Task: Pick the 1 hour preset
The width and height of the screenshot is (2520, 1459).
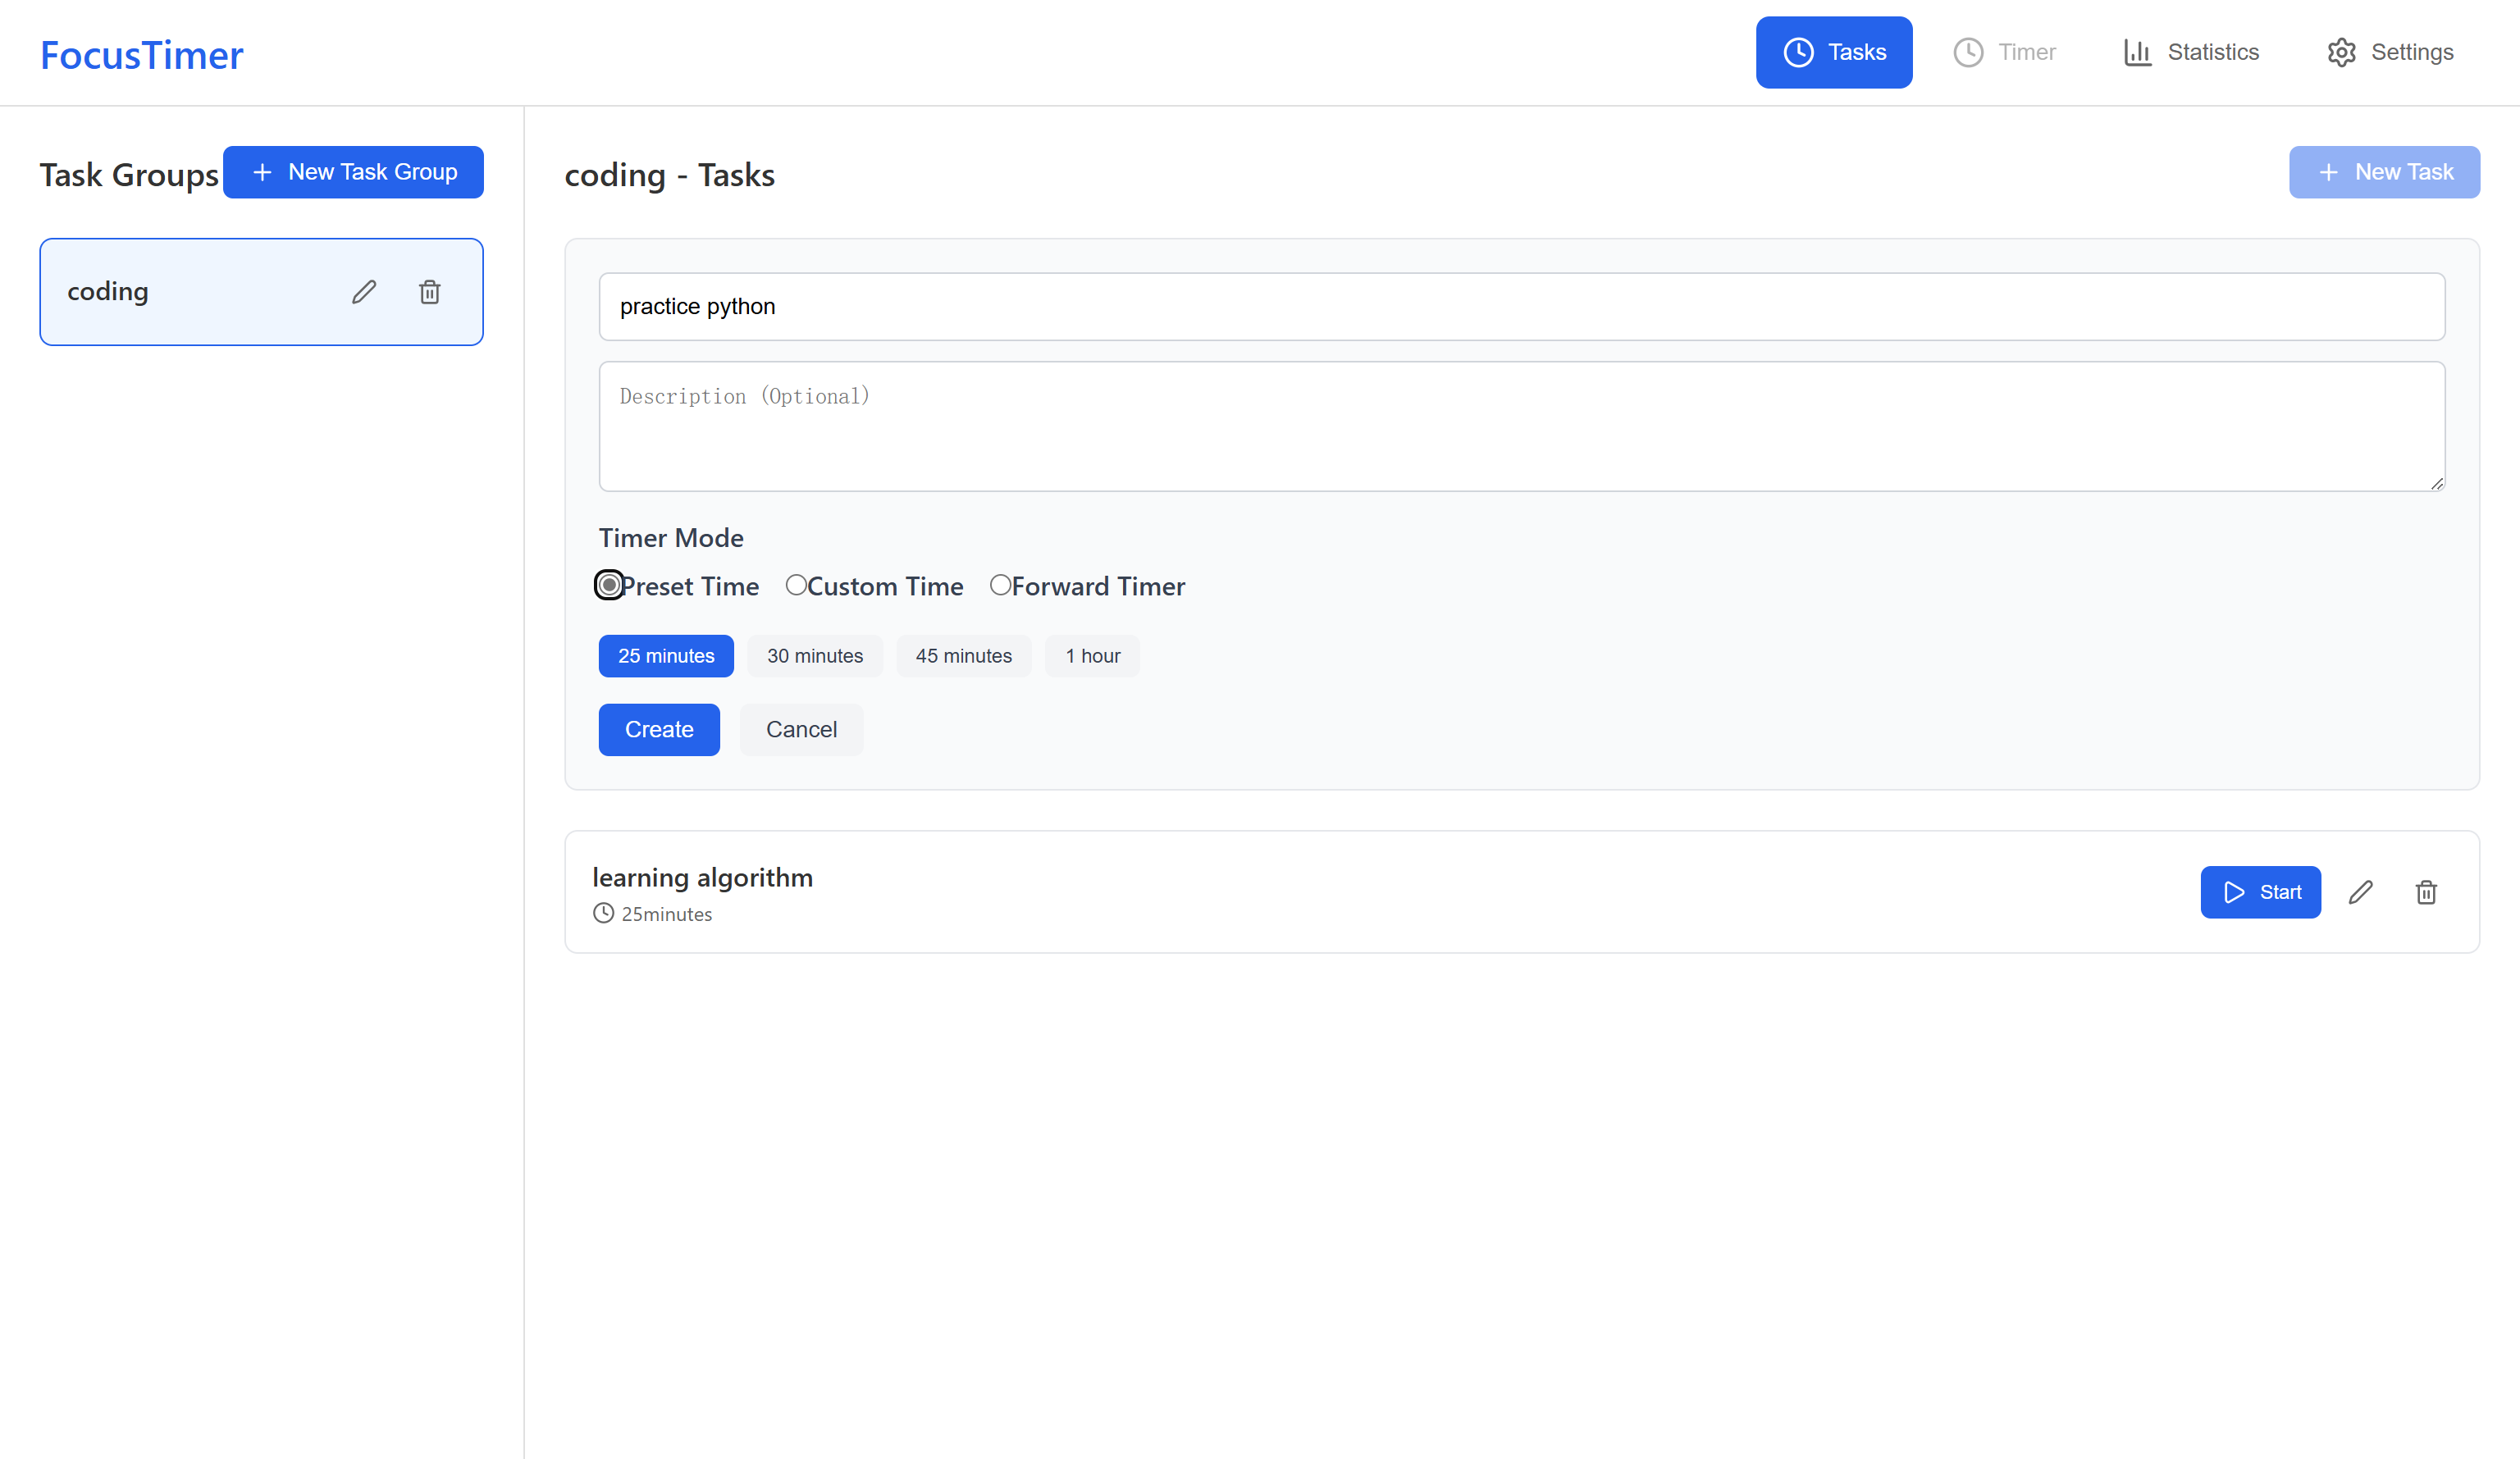Action: (x=1092, y=656)
